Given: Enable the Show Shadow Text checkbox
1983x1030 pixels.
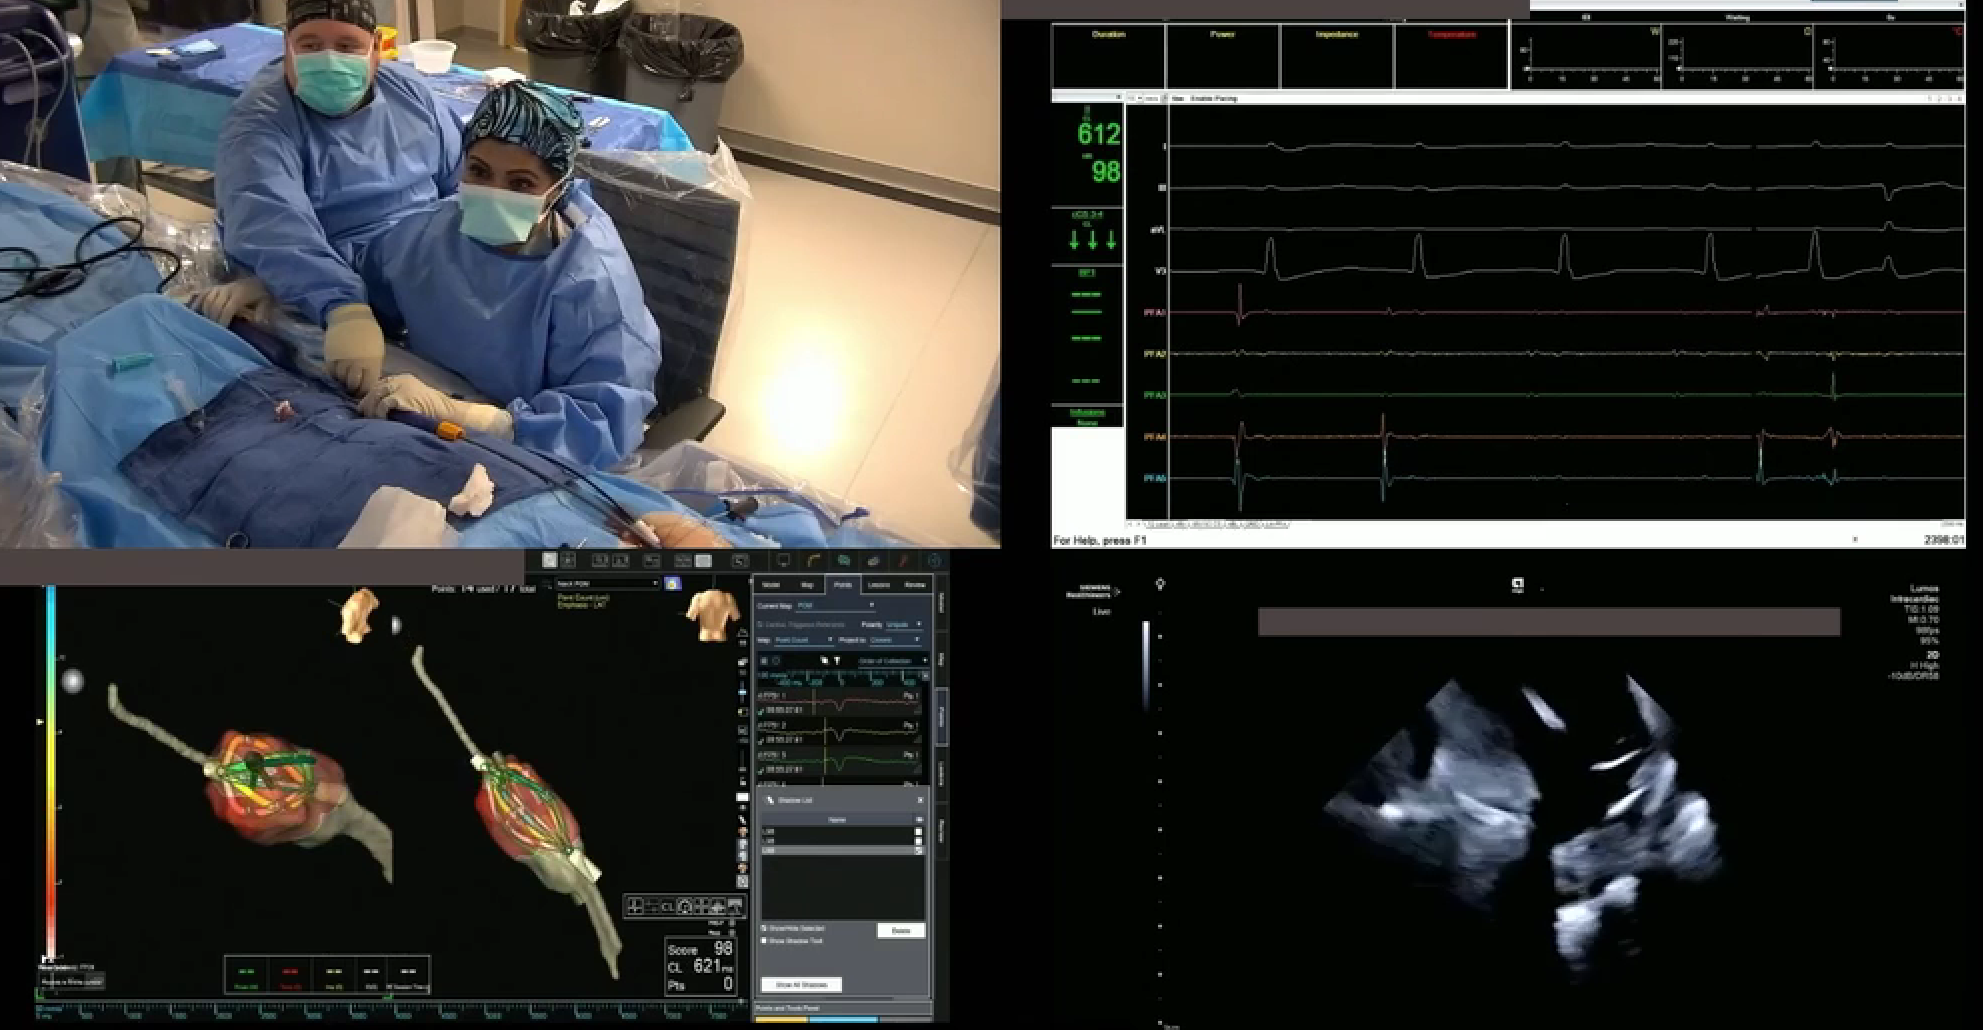Looking at the screenshot, I should [x=764, y=940].
